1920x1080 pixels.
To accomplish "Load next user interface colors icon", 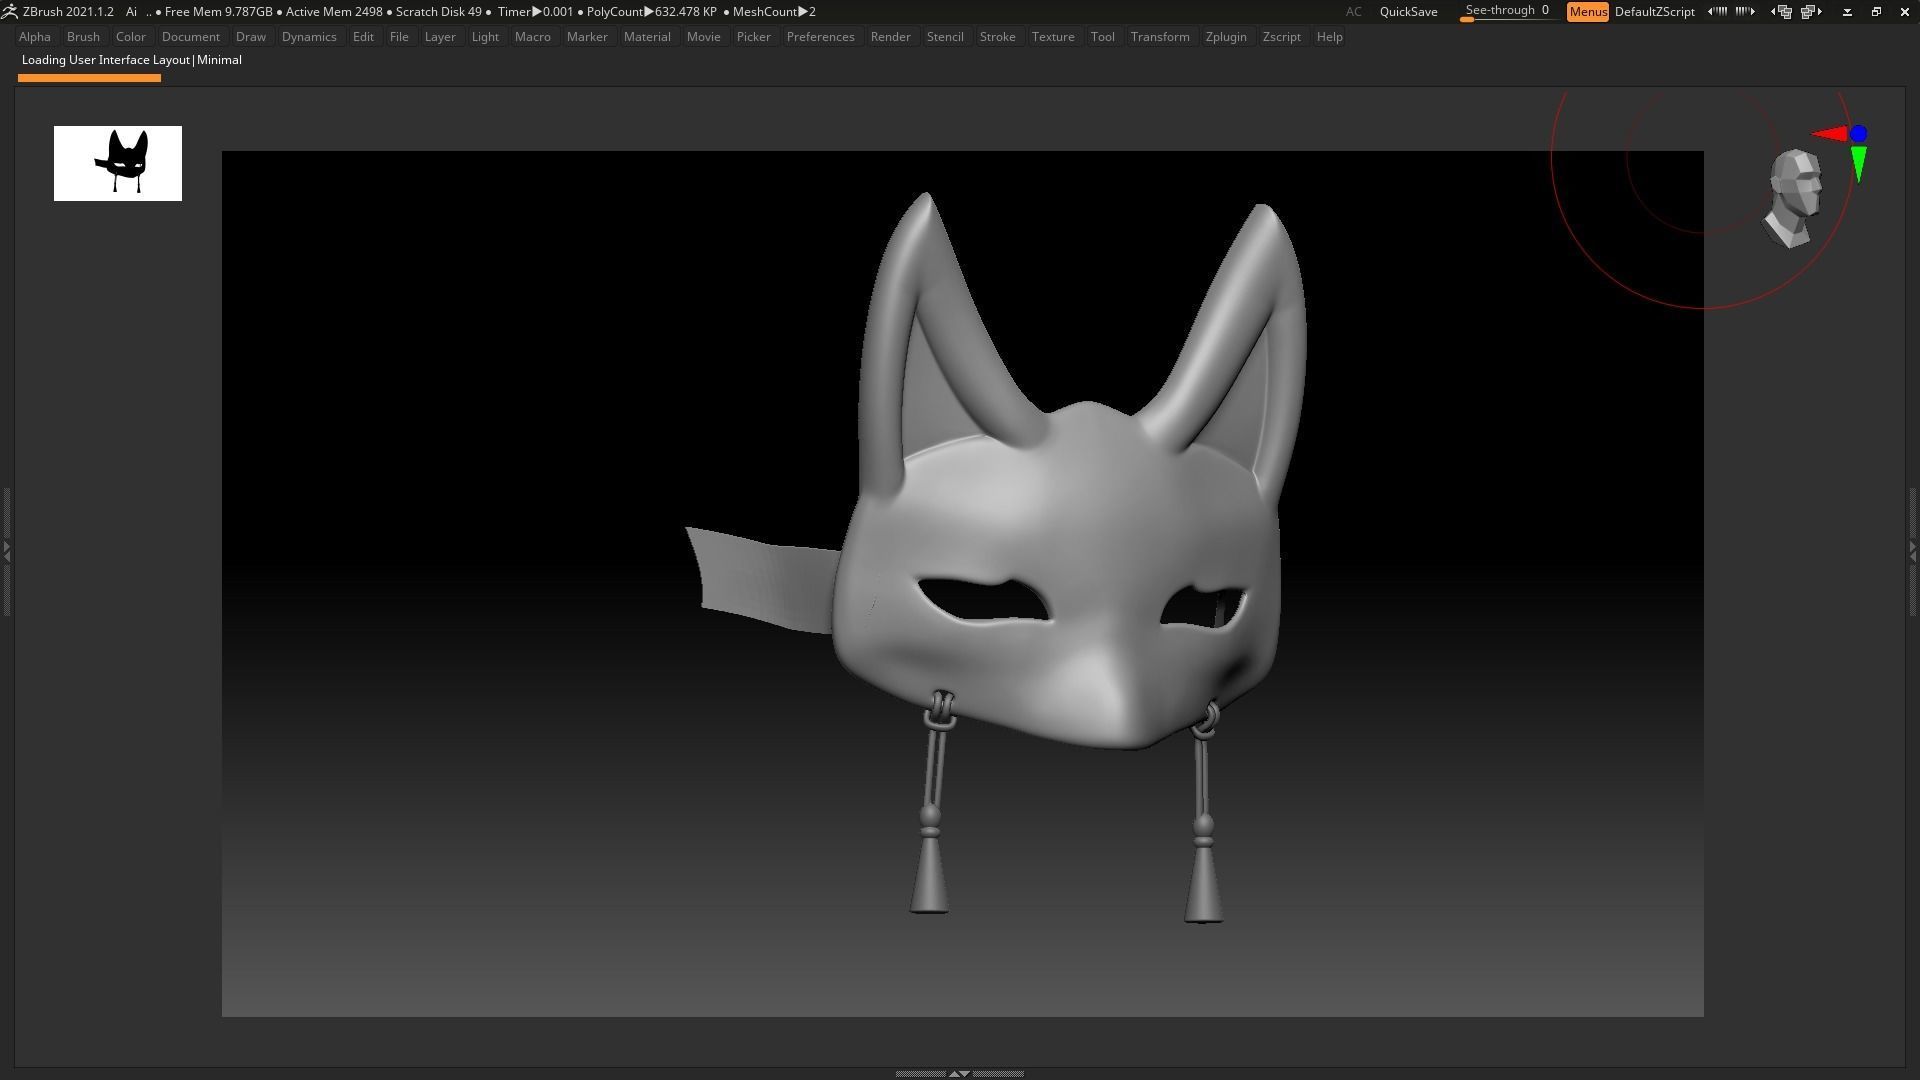I will (x=1745, y=12).
